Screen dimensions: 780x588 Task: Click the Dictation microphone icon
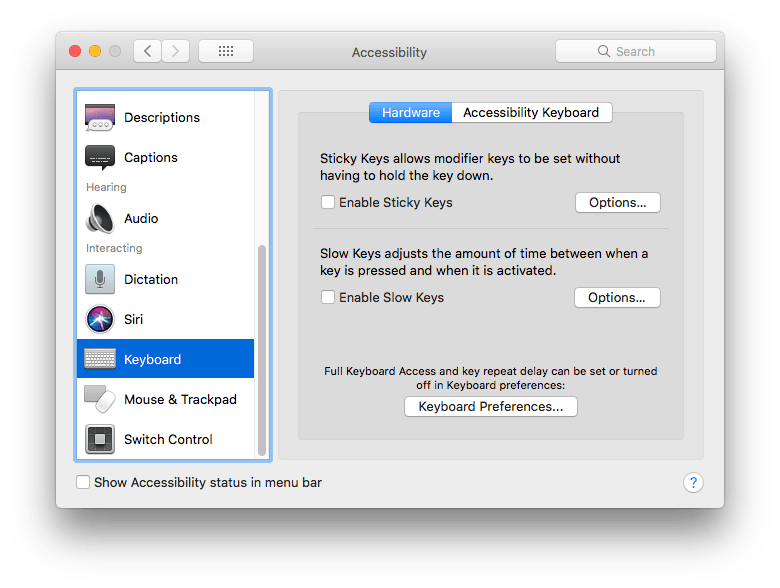(x=100, y=280)
